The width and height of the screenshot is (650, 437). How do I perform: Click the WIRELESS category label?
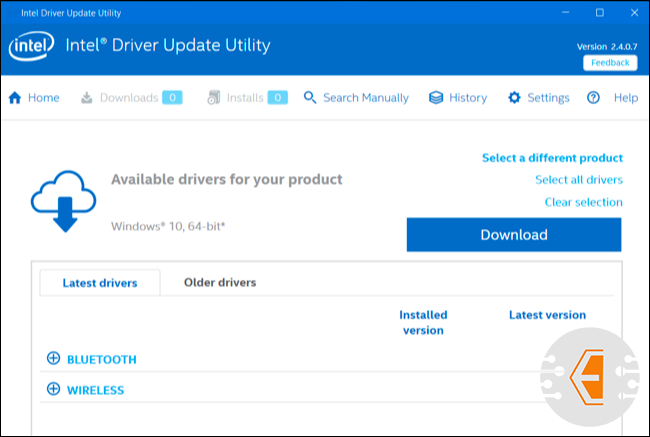[x=95, y=390]
